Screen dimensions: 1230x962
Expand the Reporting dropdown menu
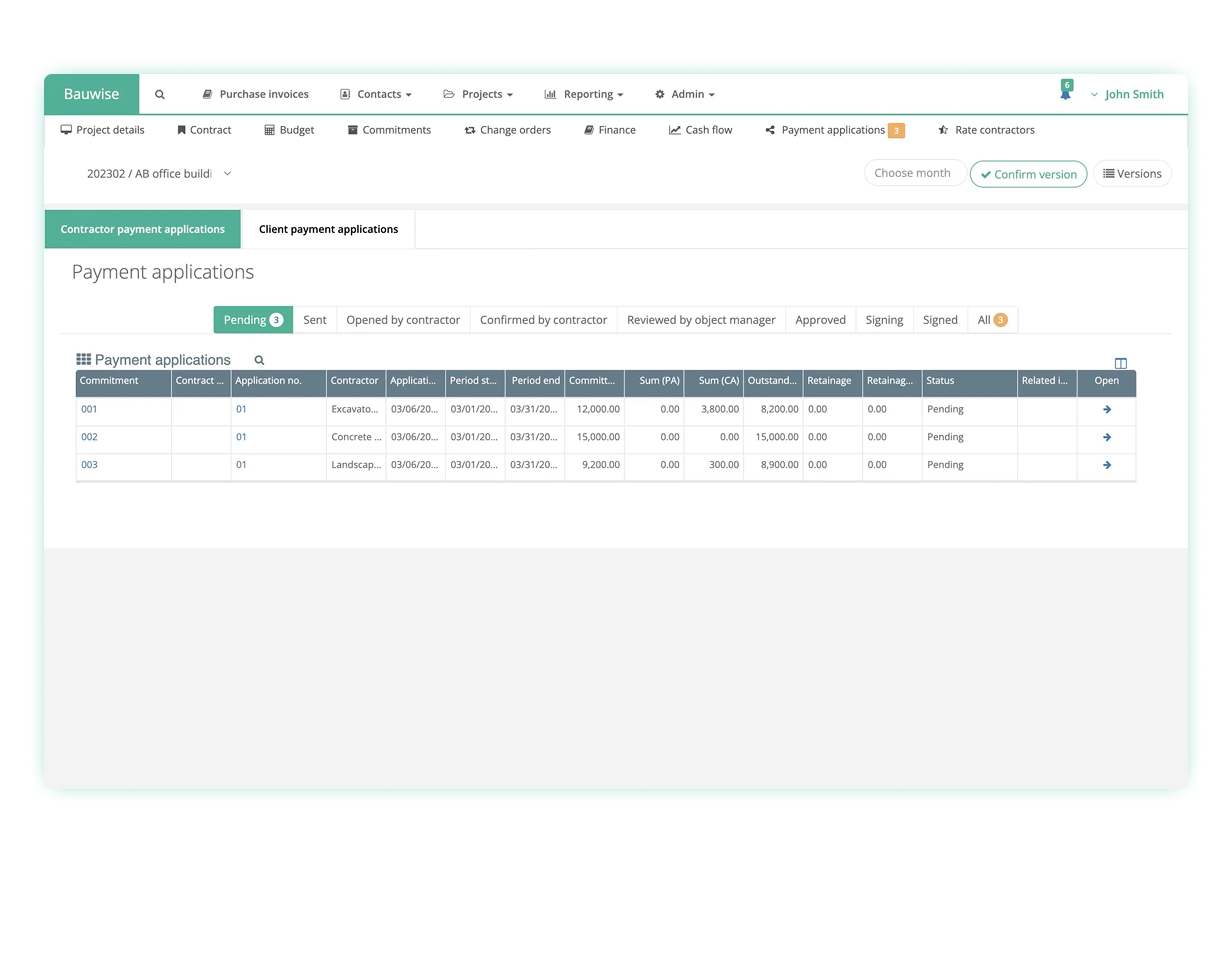pos(583,94)
